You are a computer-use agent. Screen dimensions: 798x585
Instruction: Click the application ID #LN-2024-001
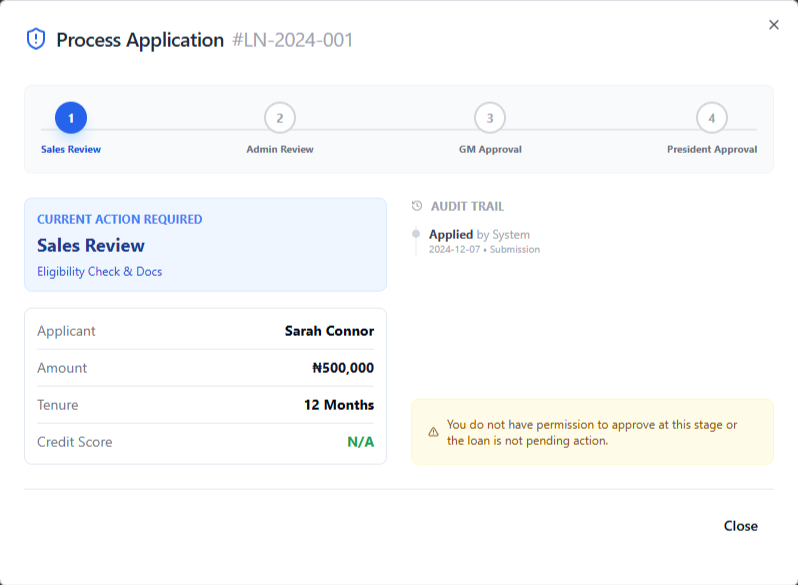[x=292, y=40]
